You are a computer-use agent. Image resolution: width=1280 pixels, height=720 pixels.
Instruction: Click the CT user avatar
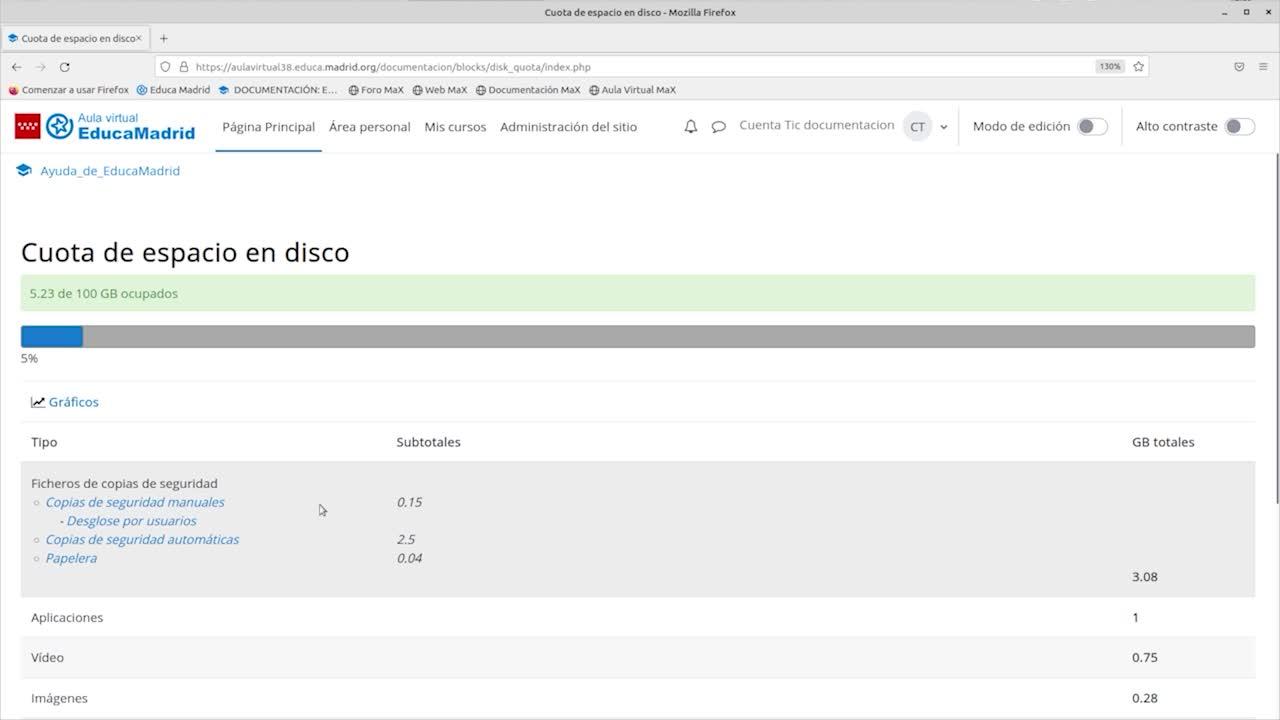click(917, 127)
